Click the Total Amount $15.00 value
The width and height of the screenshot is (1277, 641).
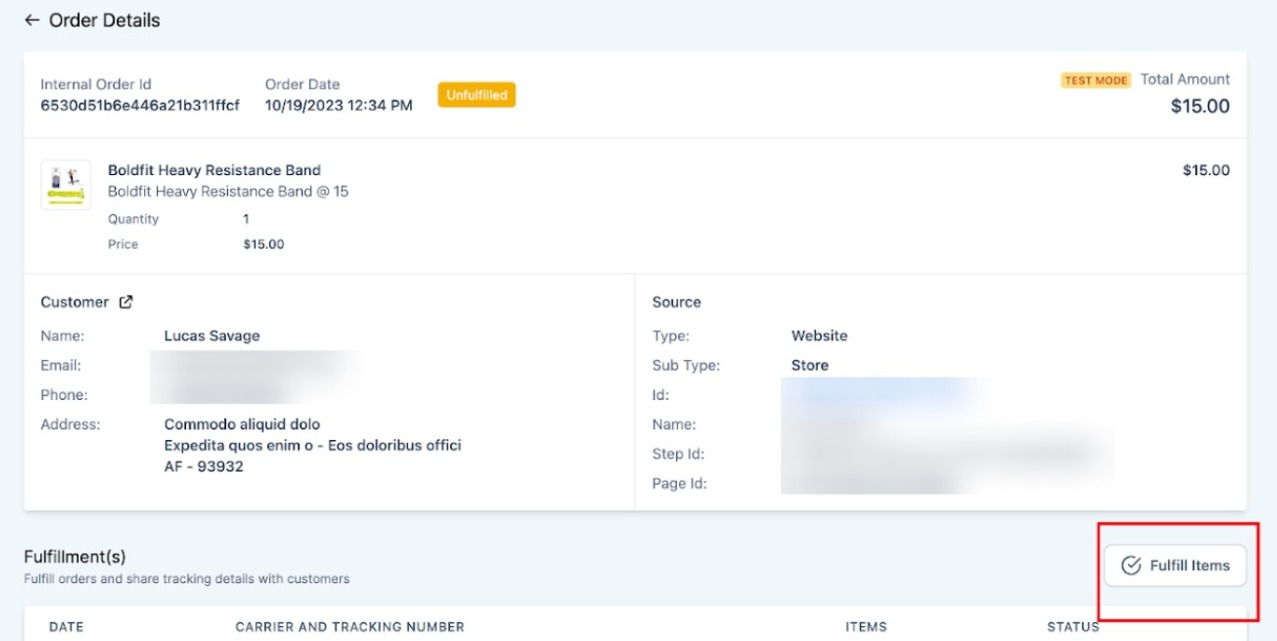[1200, 106]
